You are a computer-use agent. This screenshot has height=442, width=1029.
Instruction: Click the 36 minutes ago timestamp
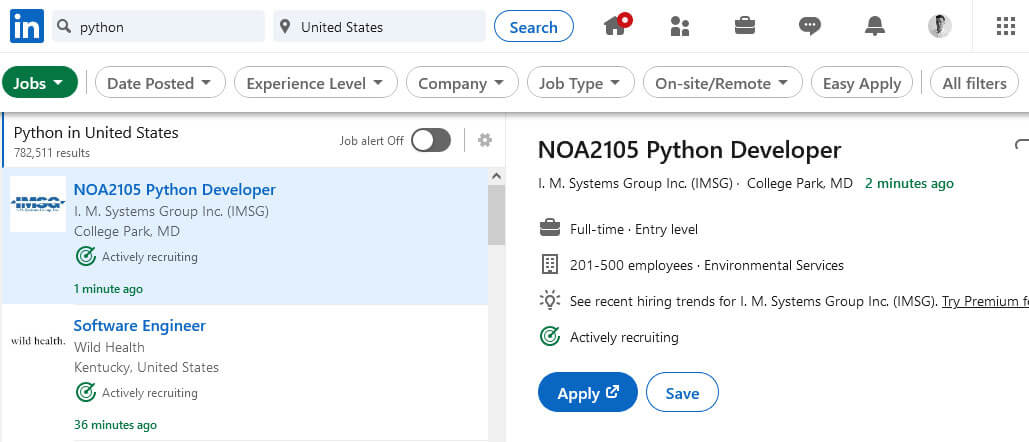tap(115, 425)
